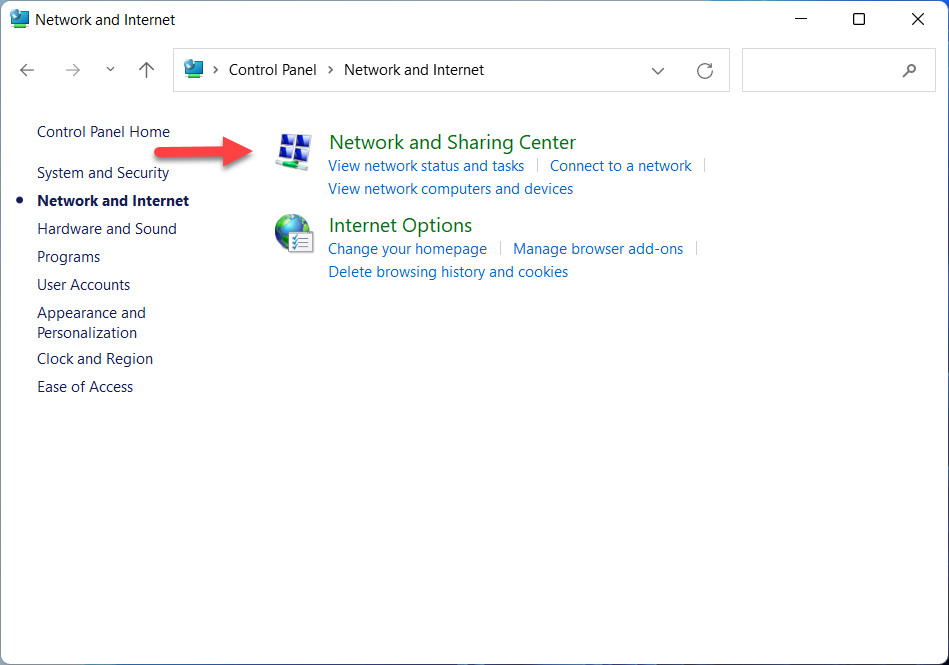Go up one level with Up arrow

click(147, 70)
